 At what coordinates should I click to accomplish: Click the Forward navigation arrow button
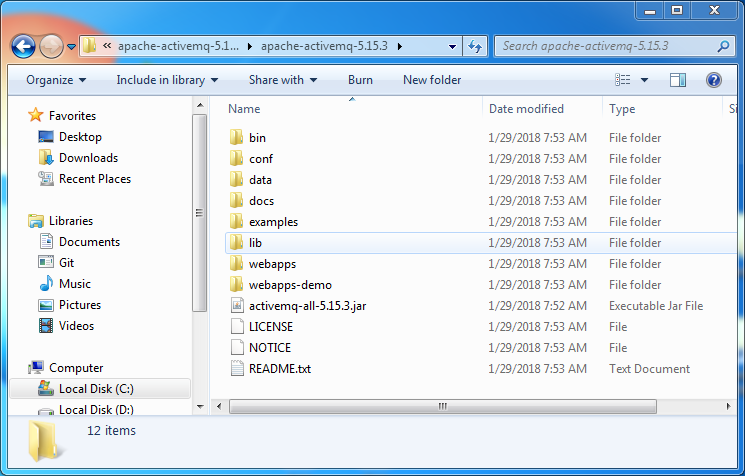click(51, 46)
